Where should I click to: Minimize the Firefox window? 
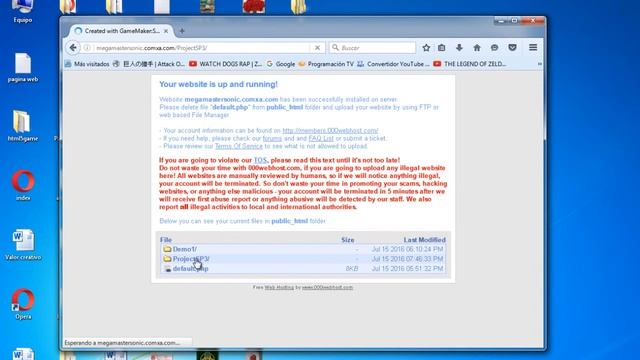click(501, 20)
